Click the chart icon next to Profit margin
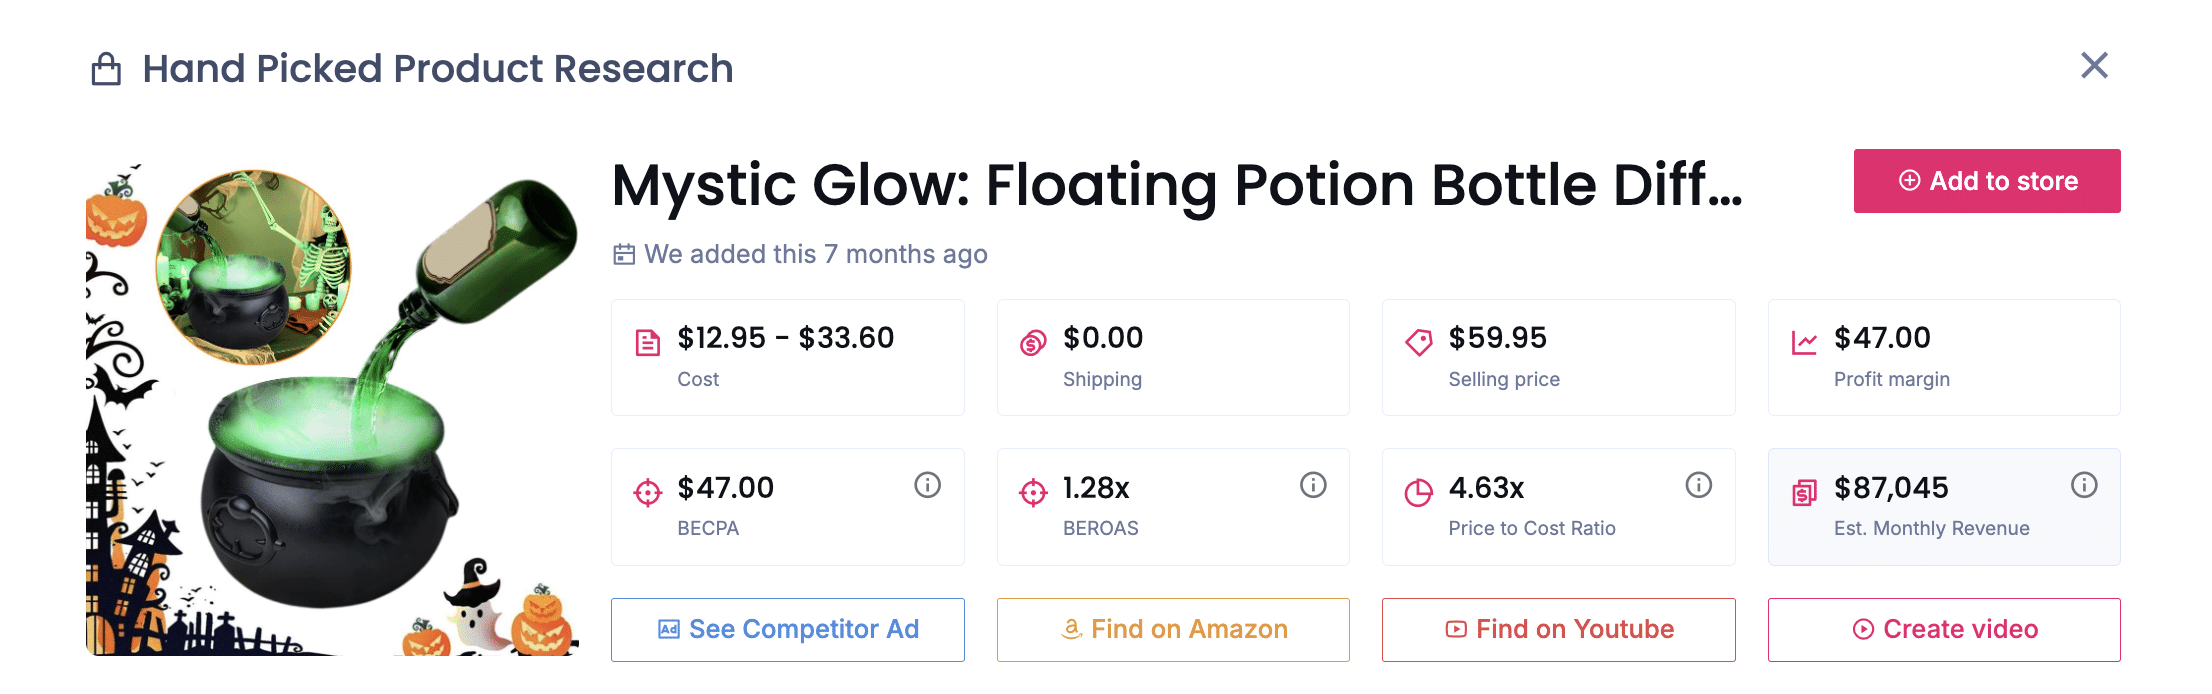 [1803, 340]
